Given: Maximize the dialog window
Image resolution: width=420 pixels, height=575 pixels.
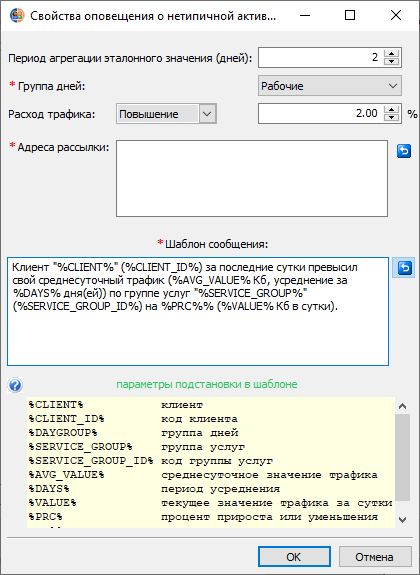Looking at the screenshot, I should [350, 15].
